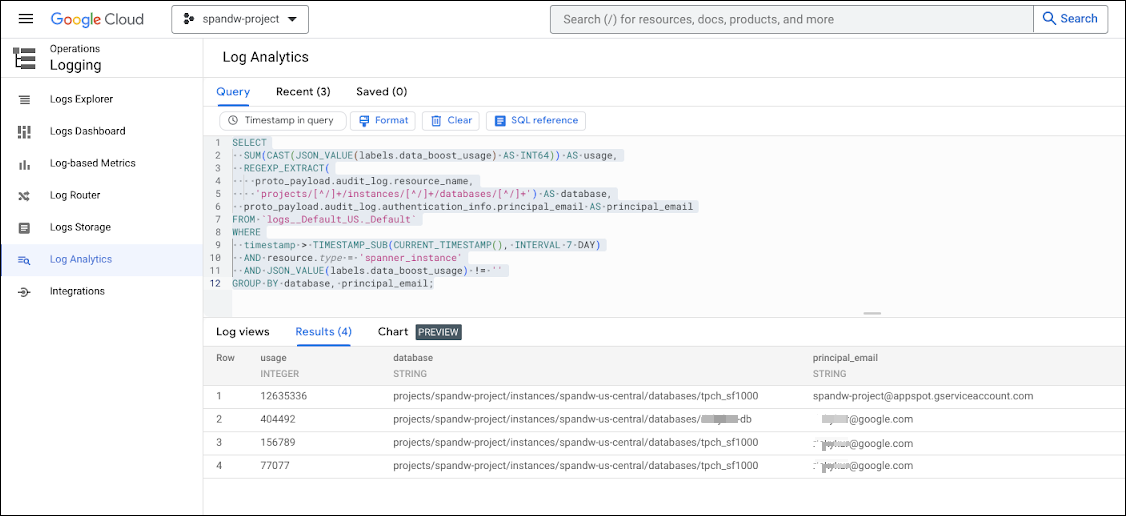Viewport: 1126px width, 516px height.
Task: Click the Log Router icon
Action: point(25,195)
